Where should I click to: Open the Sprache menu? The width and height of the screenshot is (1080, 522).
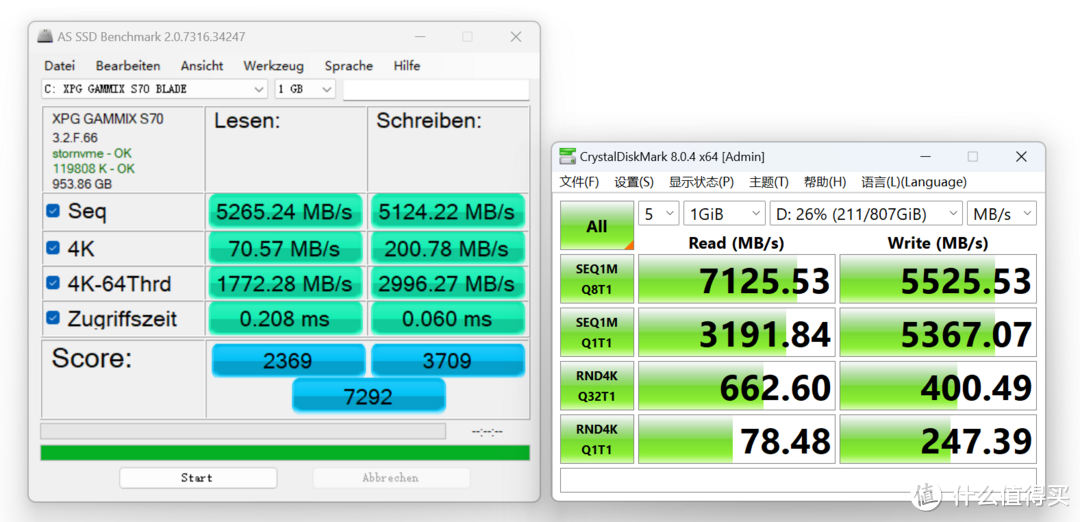click(349, 66)
